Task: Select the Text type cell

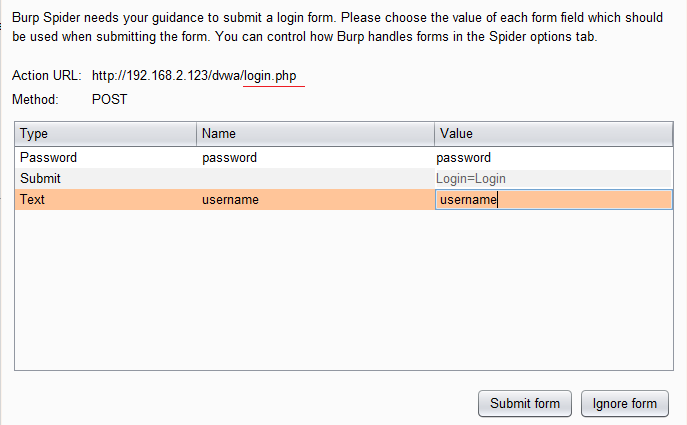Action: [x=105, y=199]
